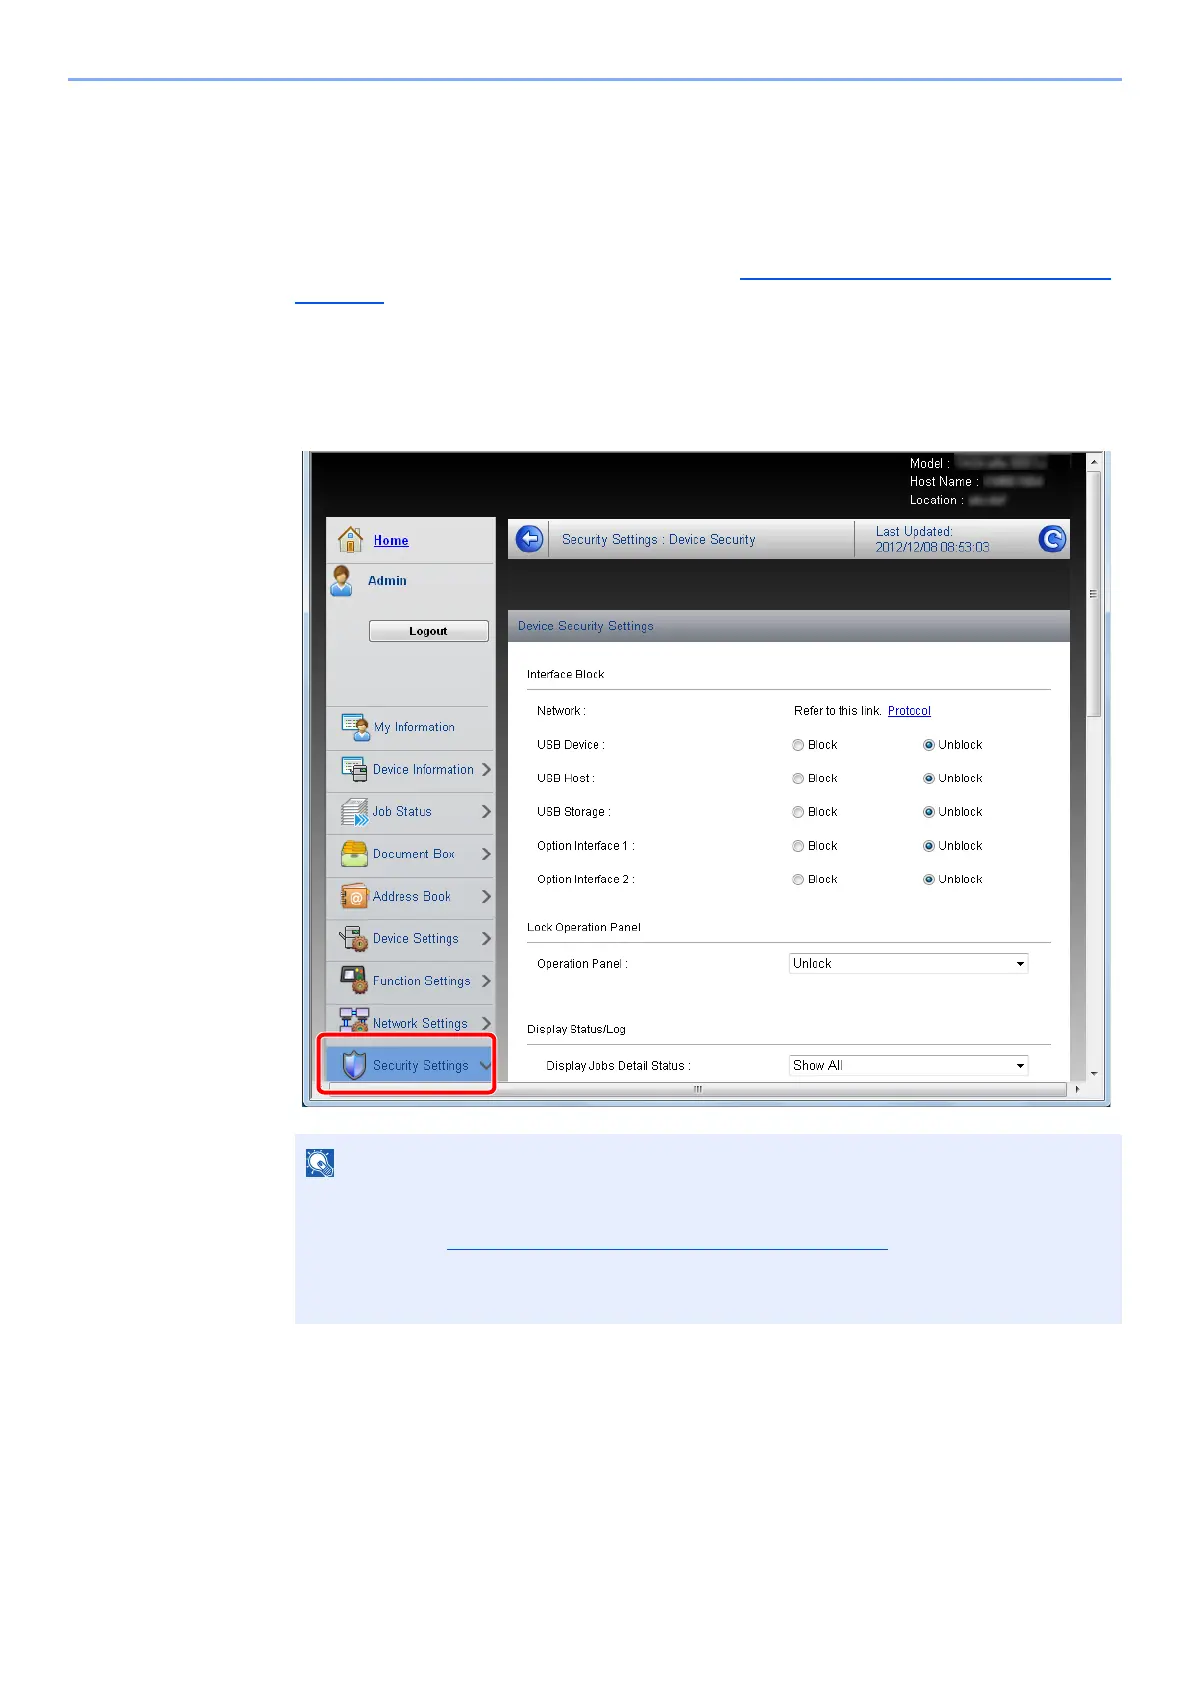Click the Network Settings icon

pos(354,1022)
